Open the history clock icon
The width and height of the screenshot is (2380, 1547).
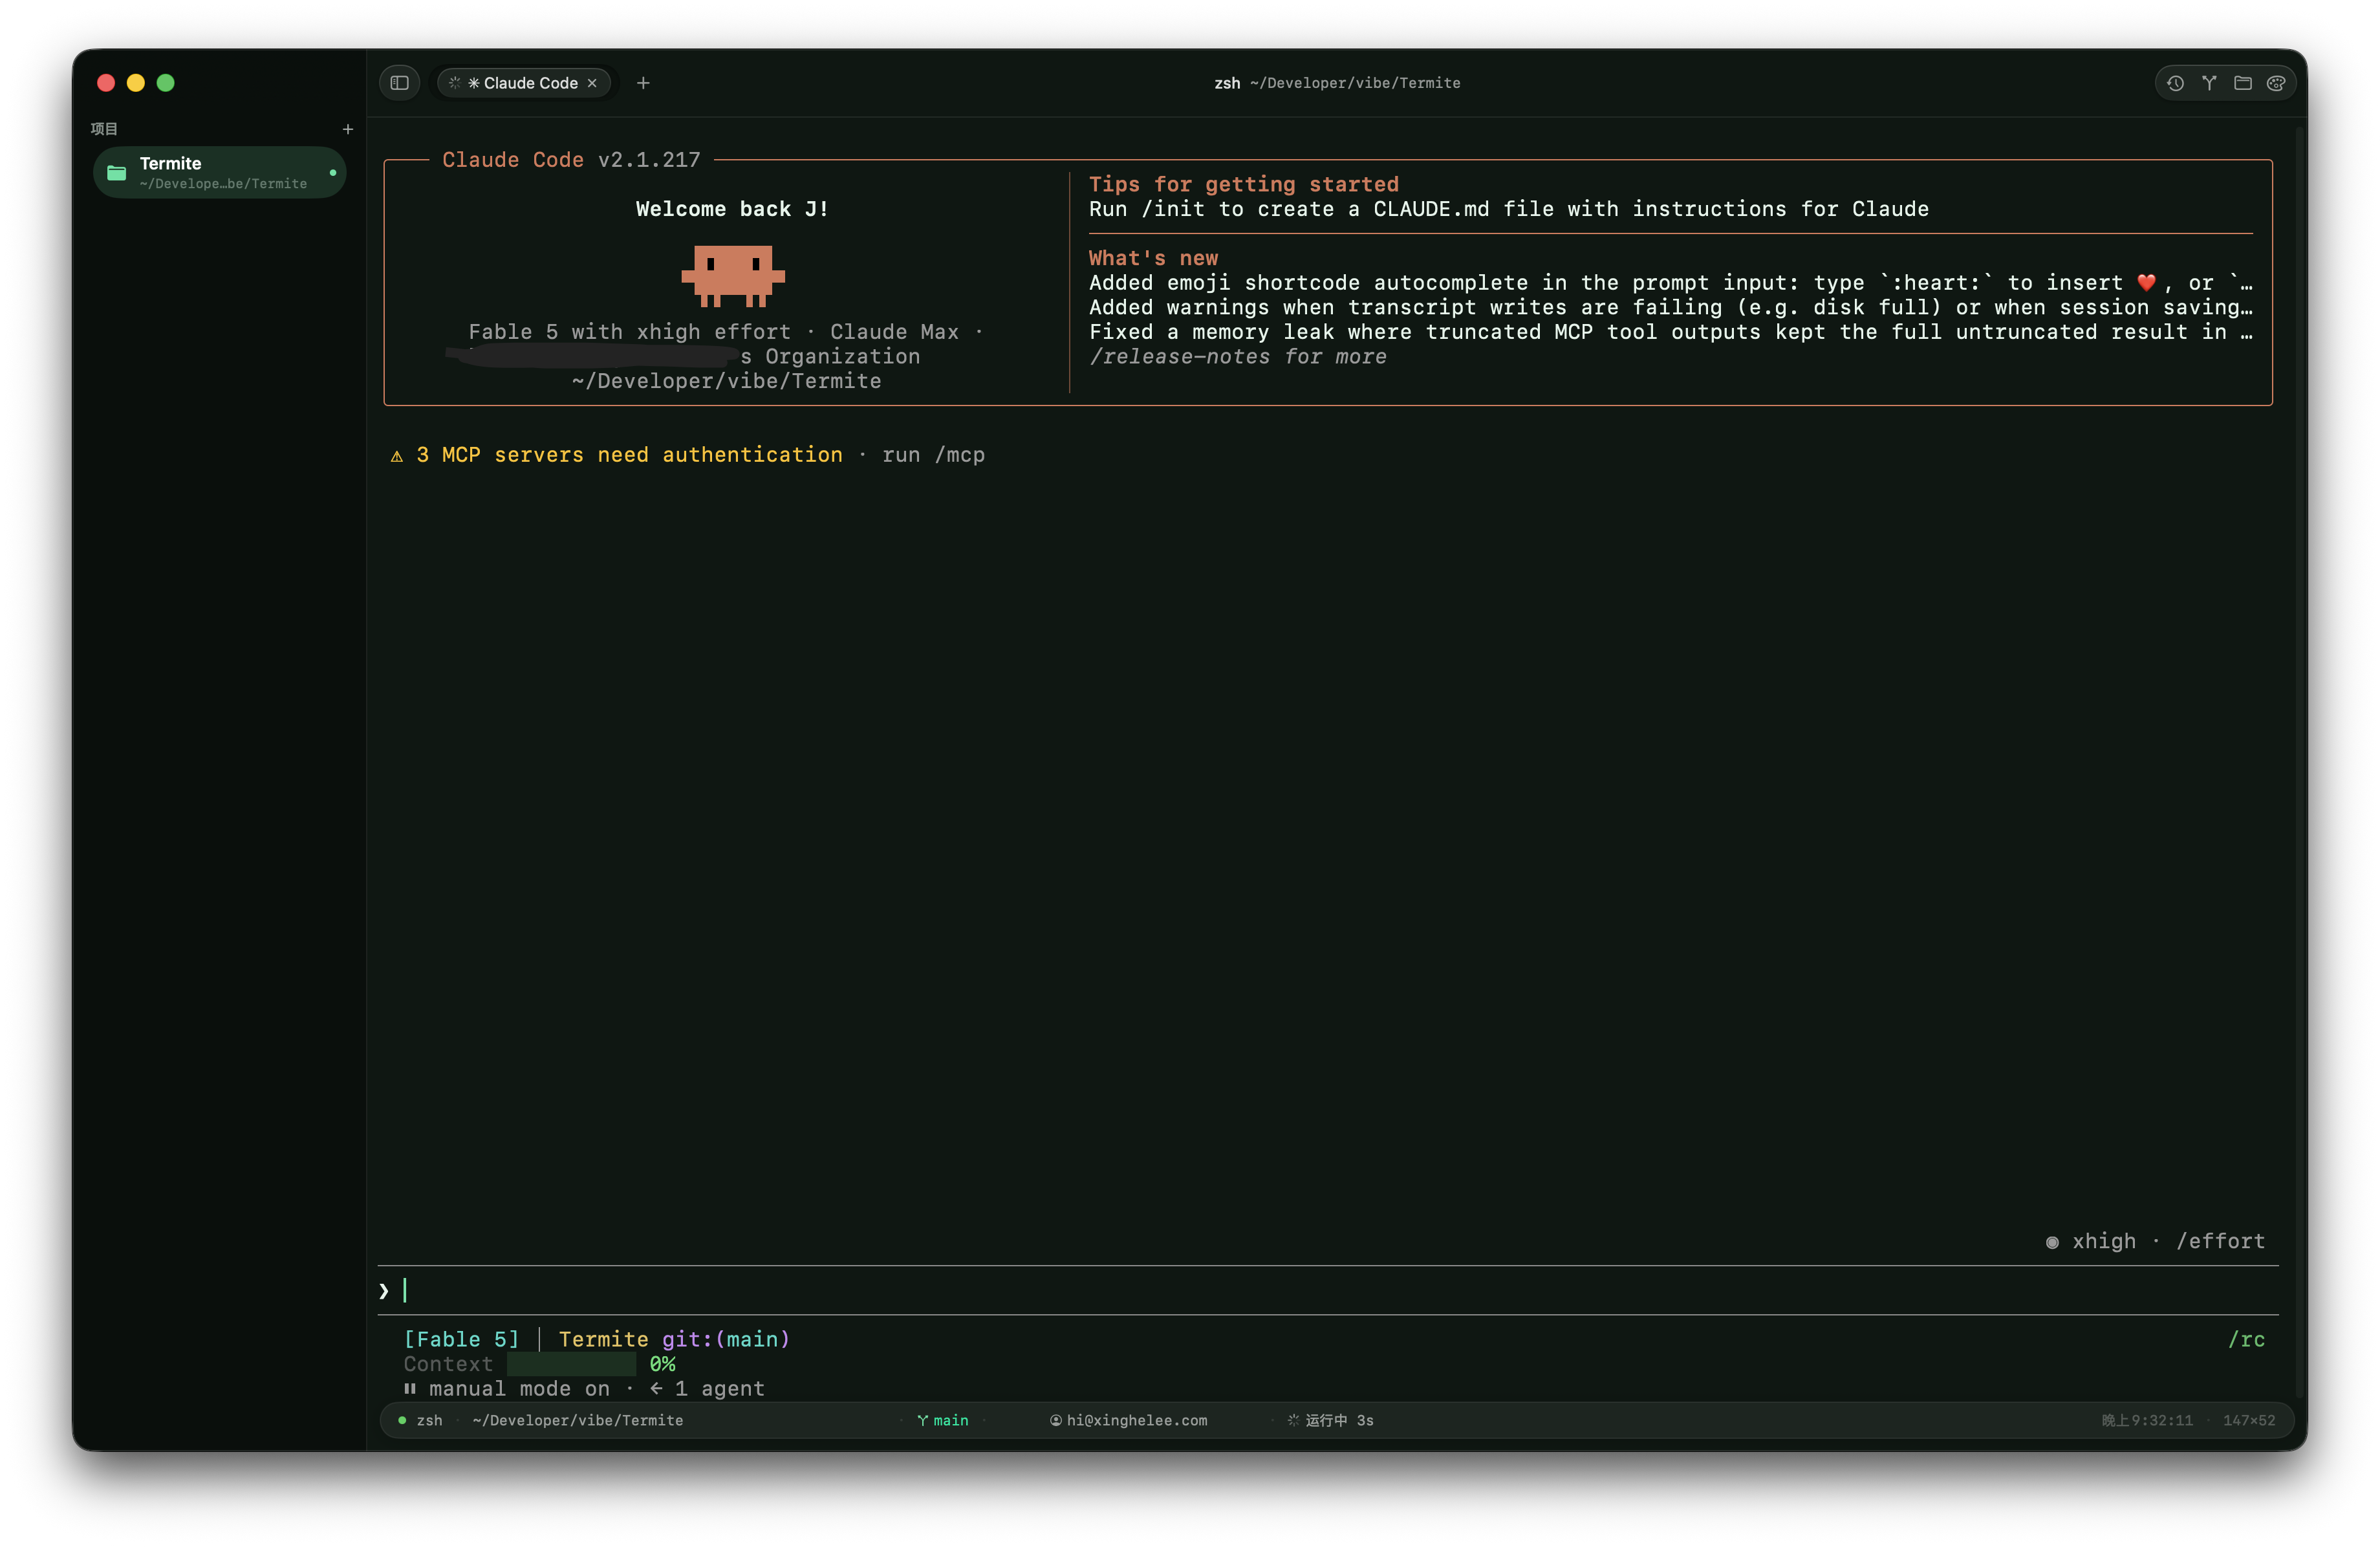click(2174, 83)
